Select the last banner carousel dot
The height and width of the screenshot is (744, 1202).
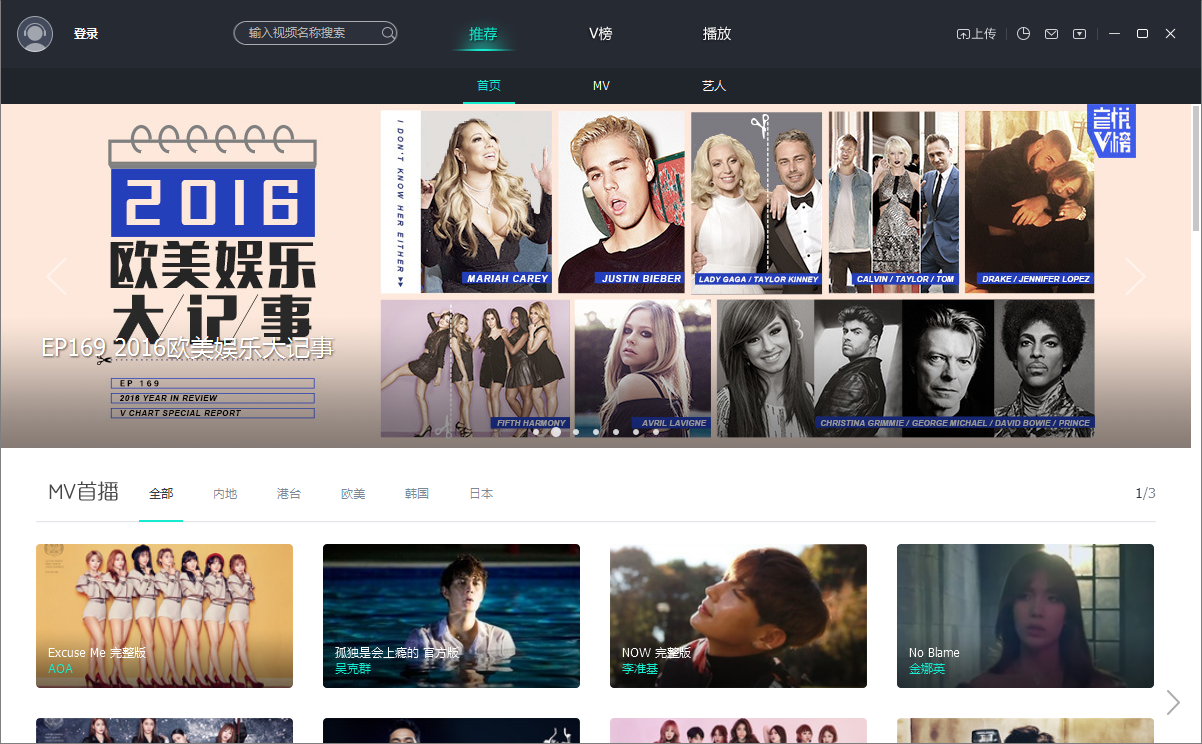656,432
